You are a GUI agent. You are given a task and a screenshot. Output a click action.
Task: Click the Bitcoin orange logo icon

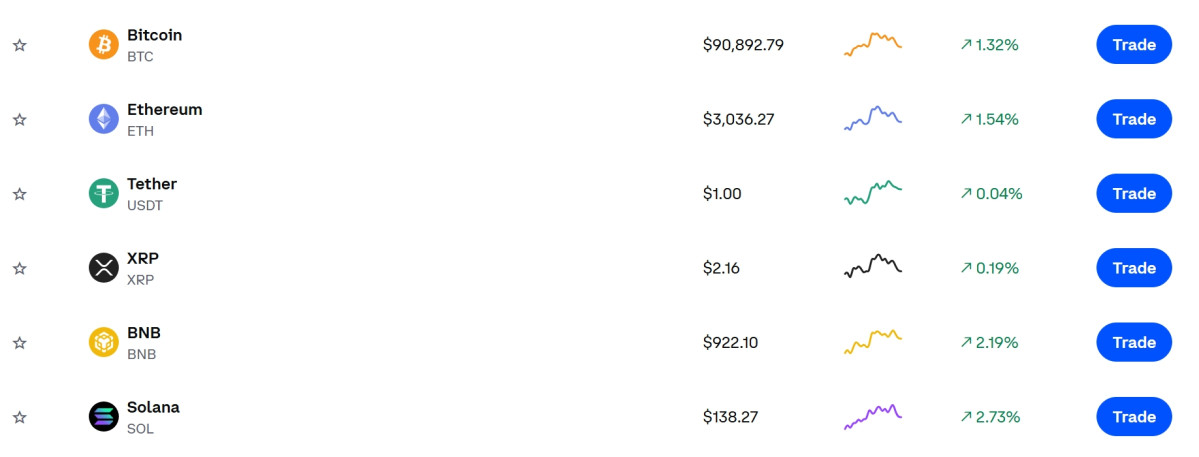click(x=103, y=45)
